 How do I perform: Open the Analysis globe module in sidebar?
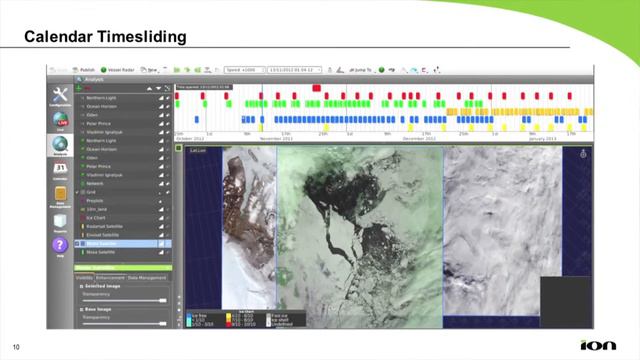(x=60, y=144)
